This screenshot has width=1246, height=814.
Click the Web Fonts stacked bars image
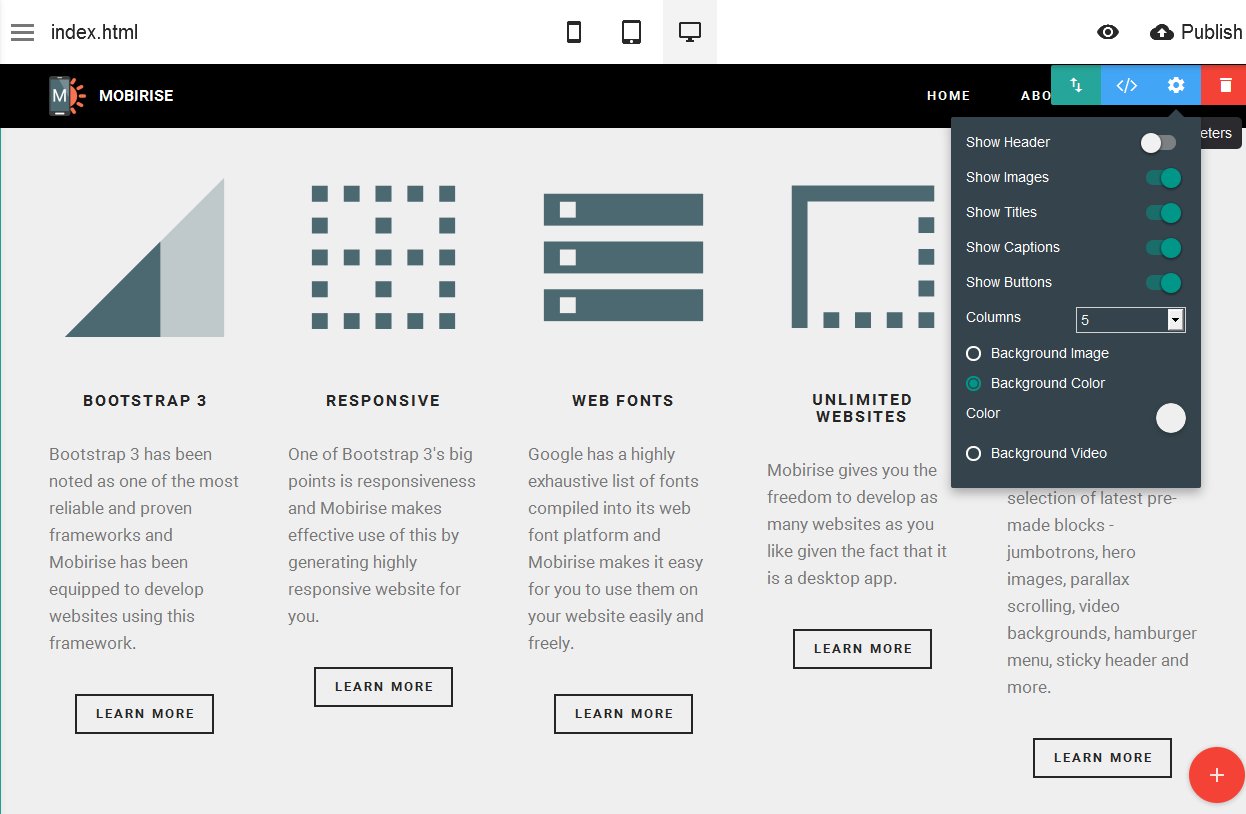pyautogui.click(x=623, y=257)
